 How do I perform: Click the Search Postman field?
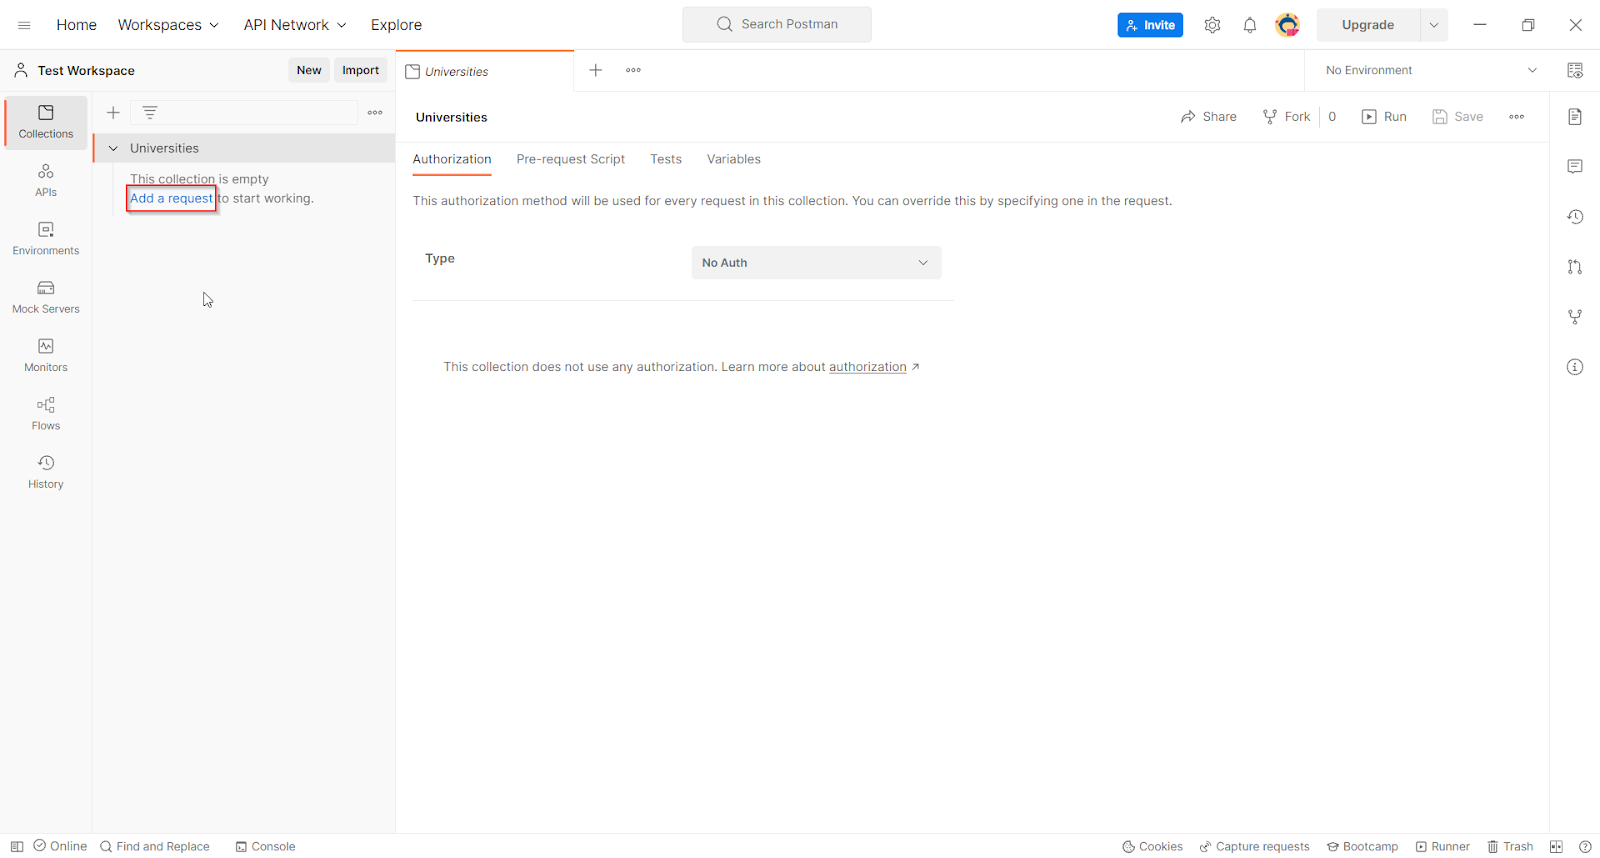pos(777,24)
